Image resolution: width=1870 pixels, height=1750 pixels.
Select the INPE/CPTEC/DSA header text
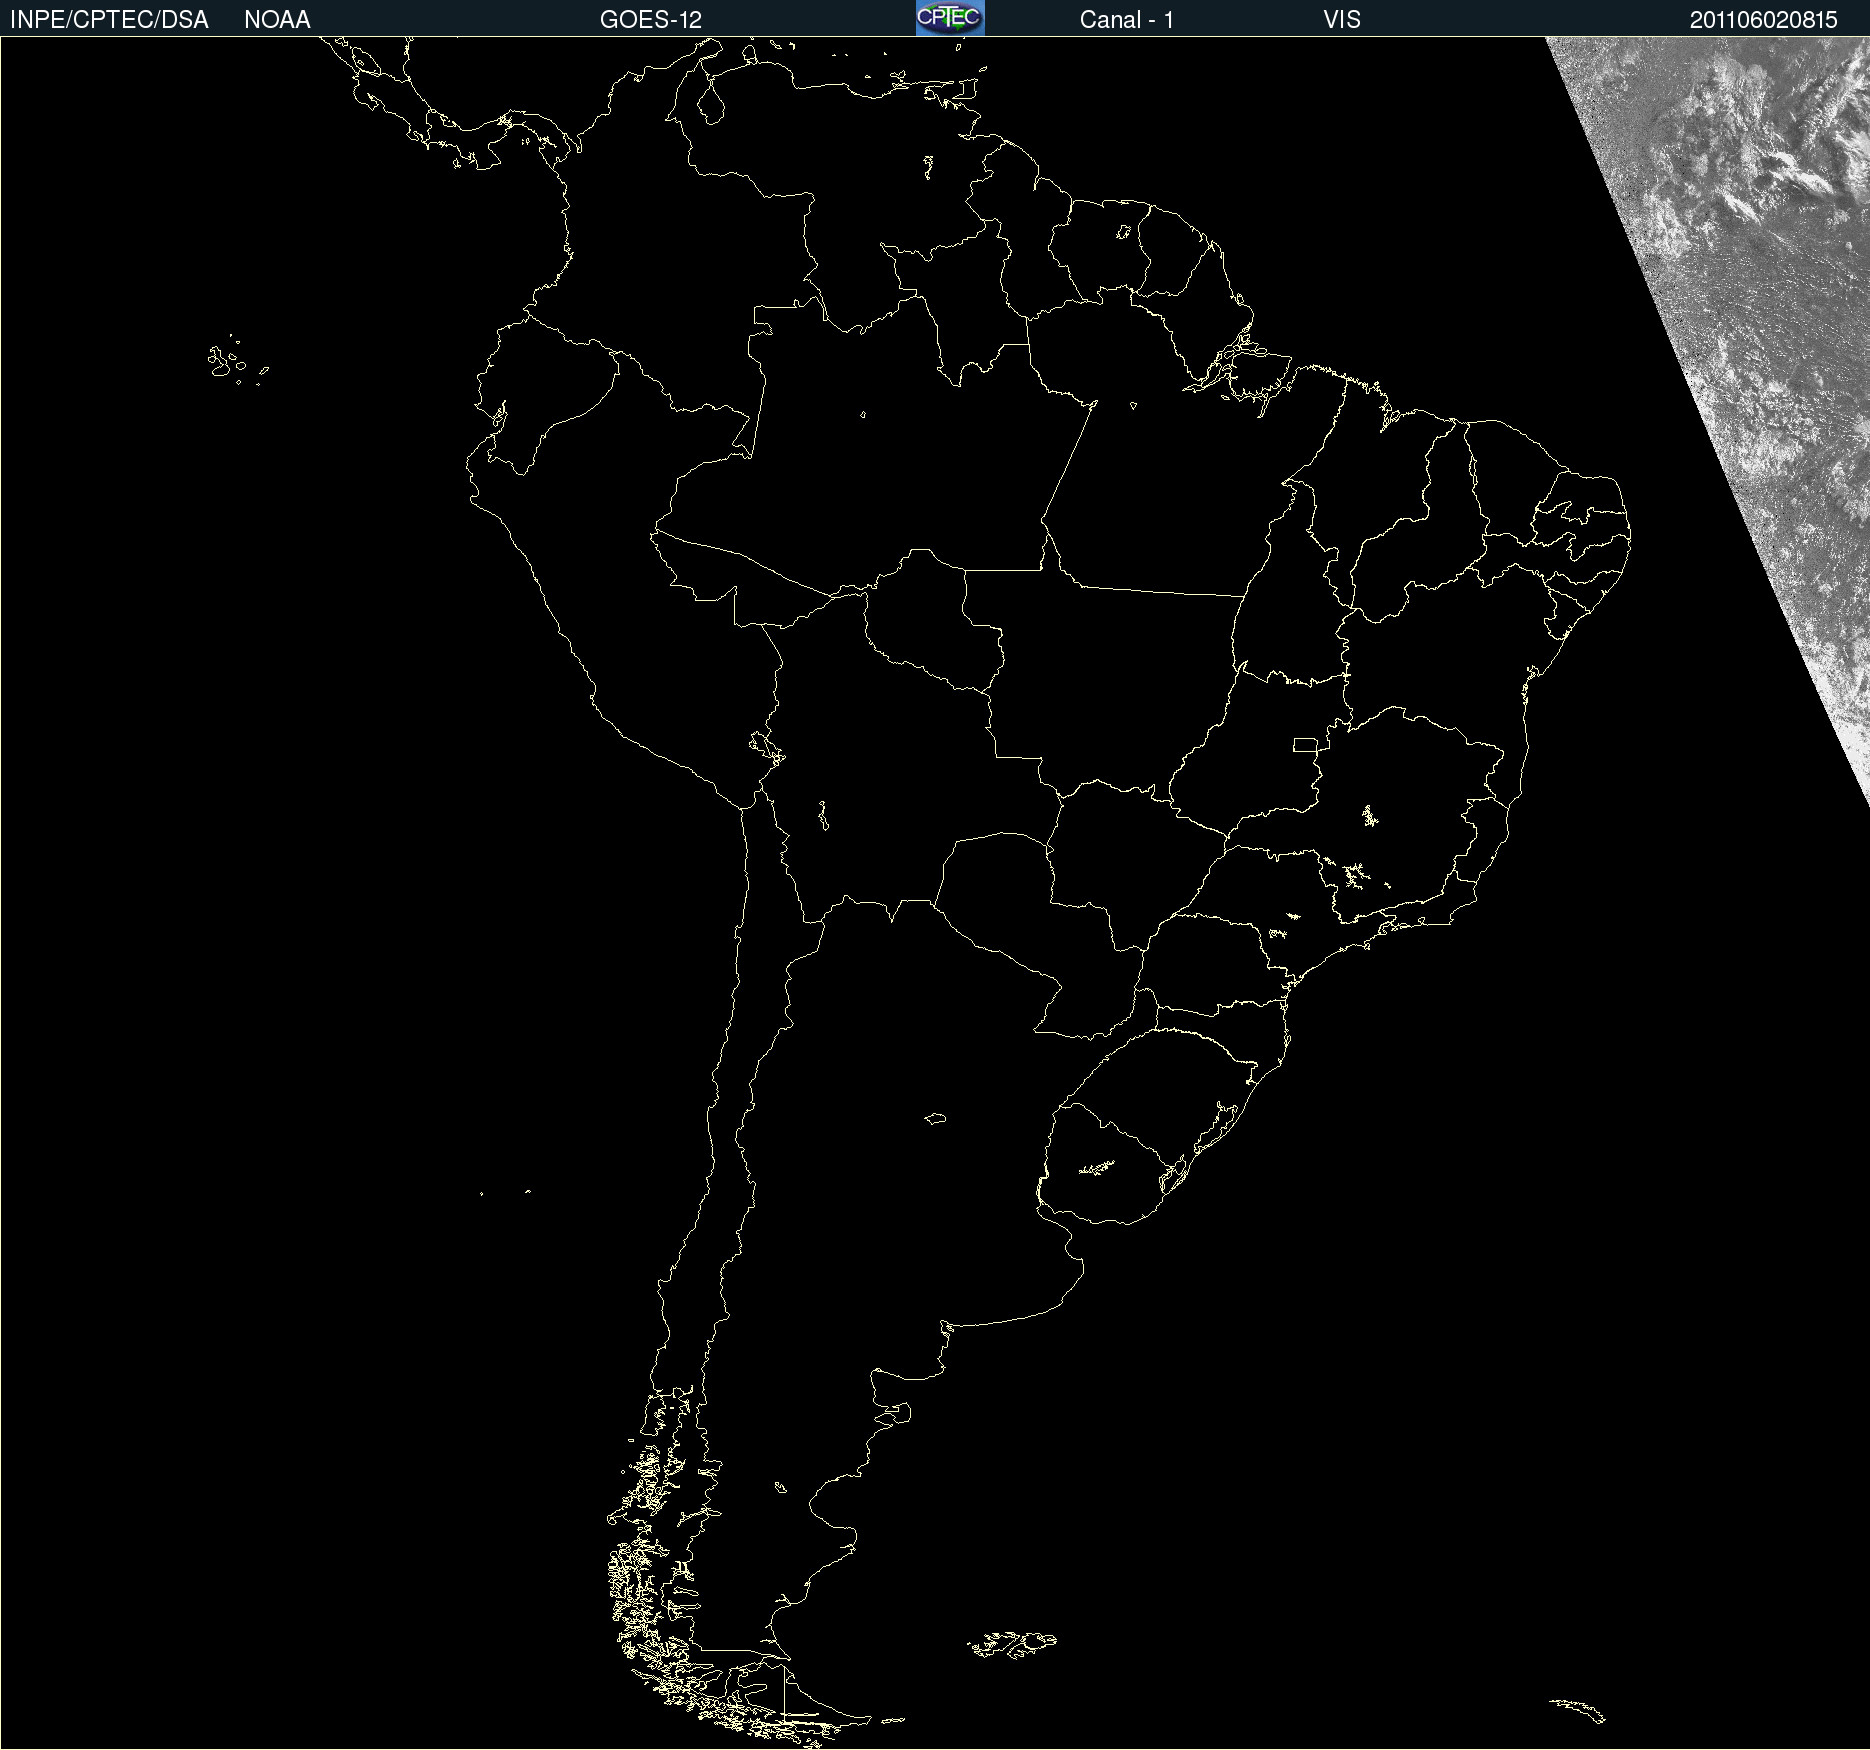coord(109,20)
